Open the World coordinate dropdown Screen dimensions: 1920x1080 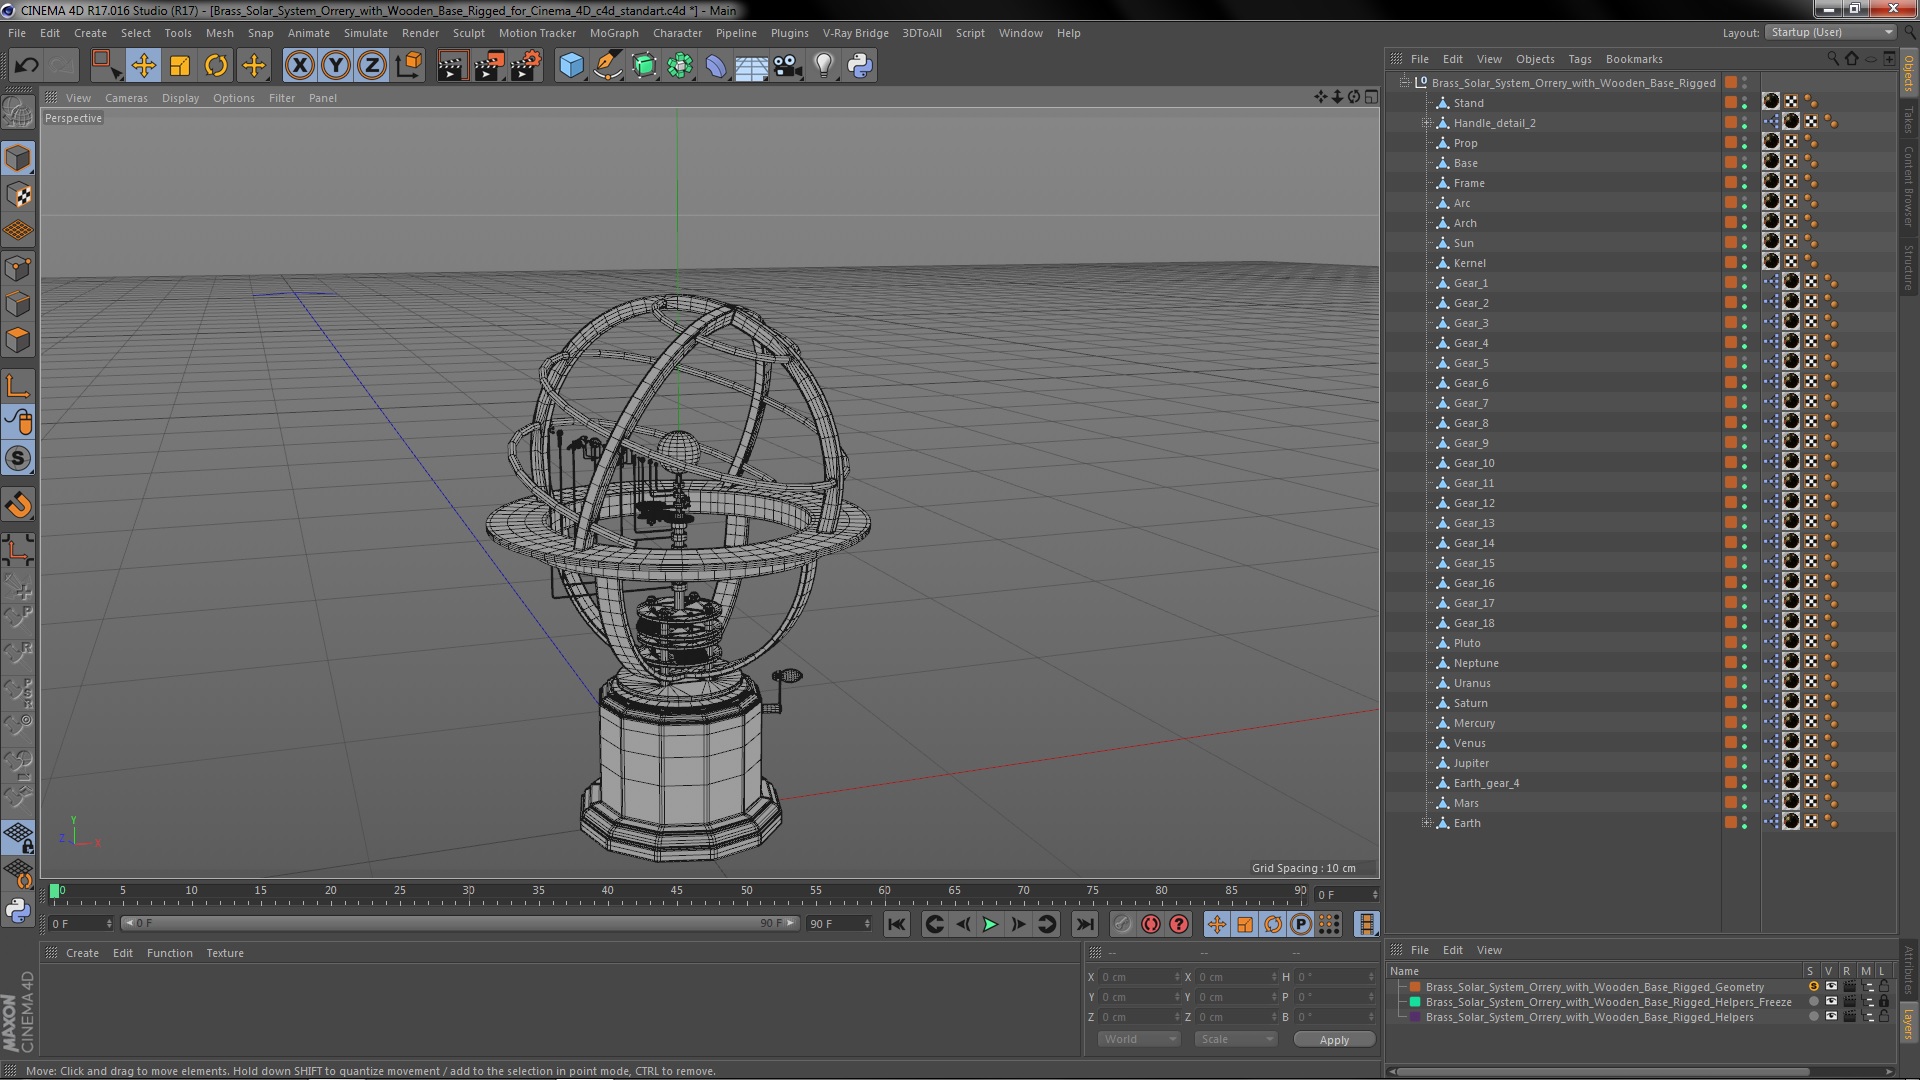pyautogui.click(x=1139, y=1039)
